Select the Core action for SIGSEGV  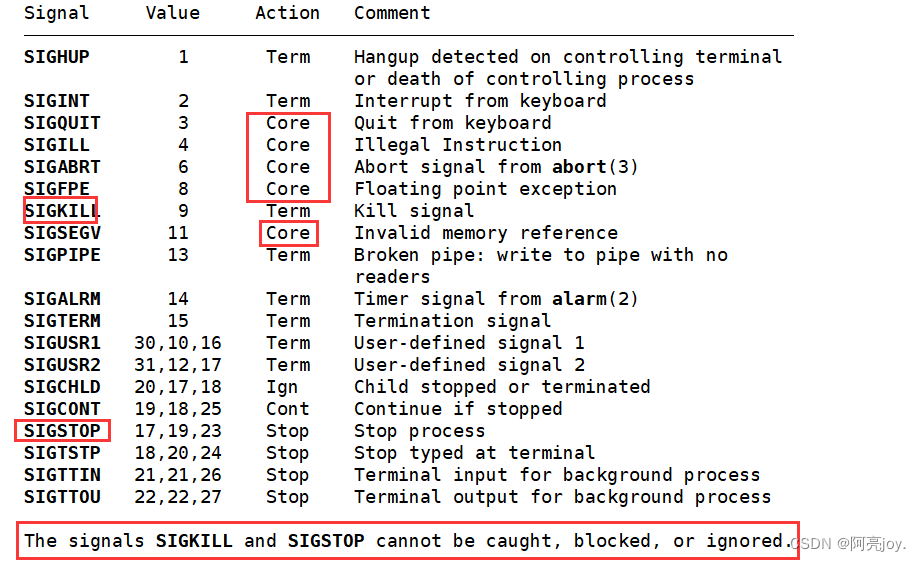pyautogui.click(x=288, y=233)
